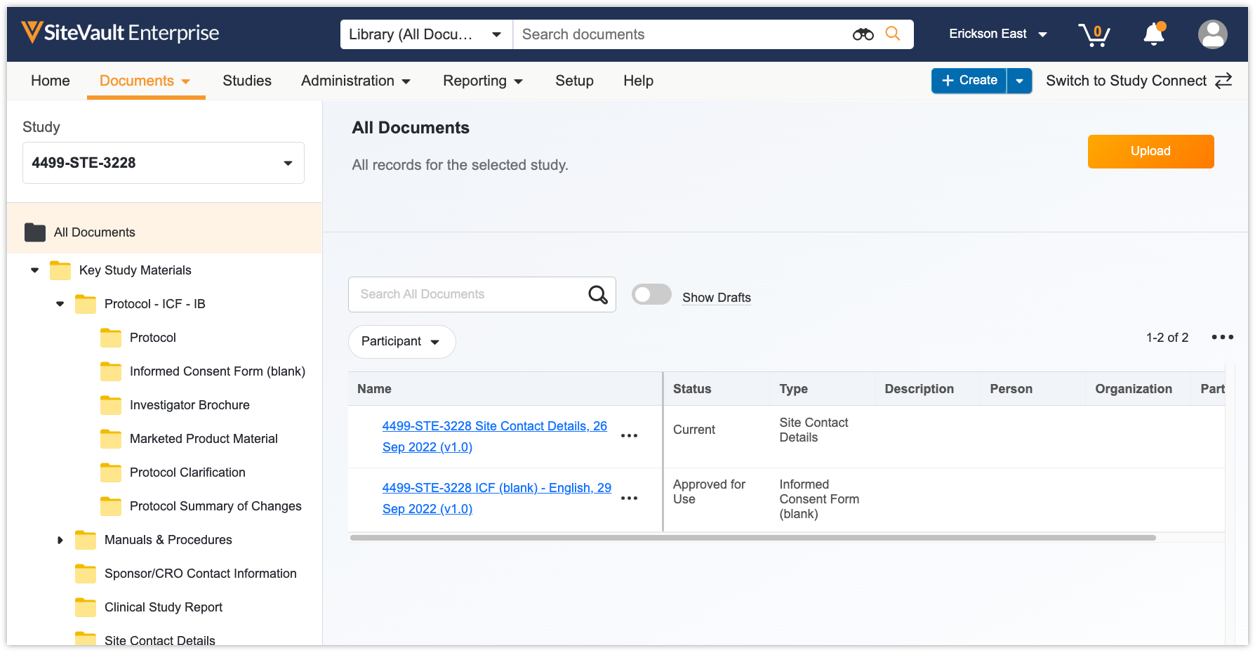Click the Investigator Brochure folder icon
Screen dimensions: 1255x652
[111, 405]
